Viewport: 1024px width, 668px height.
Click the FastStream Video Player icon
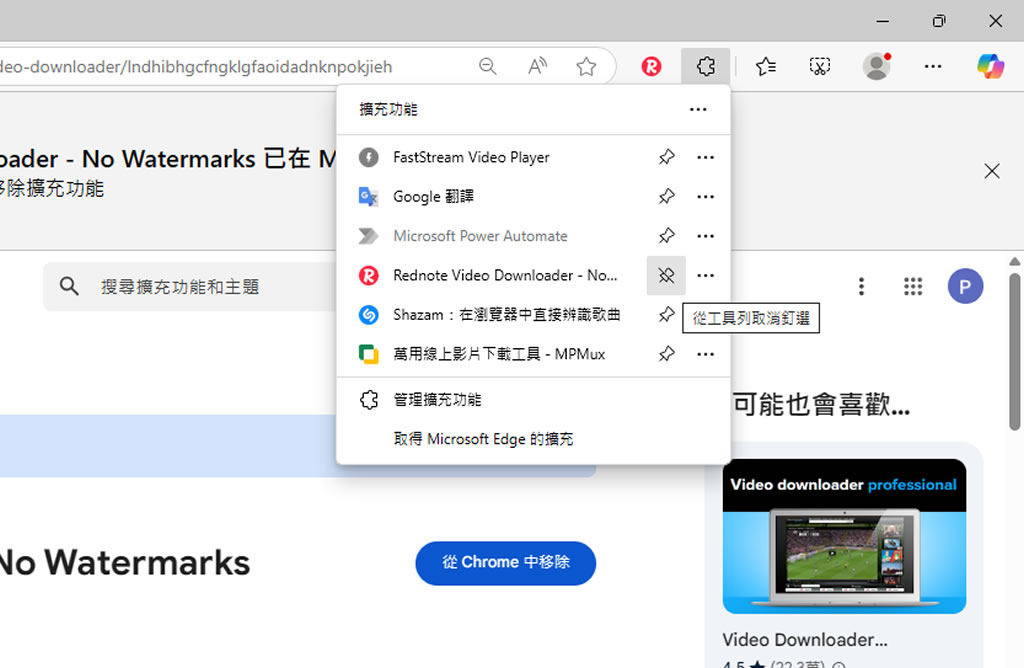click(368, 157)
